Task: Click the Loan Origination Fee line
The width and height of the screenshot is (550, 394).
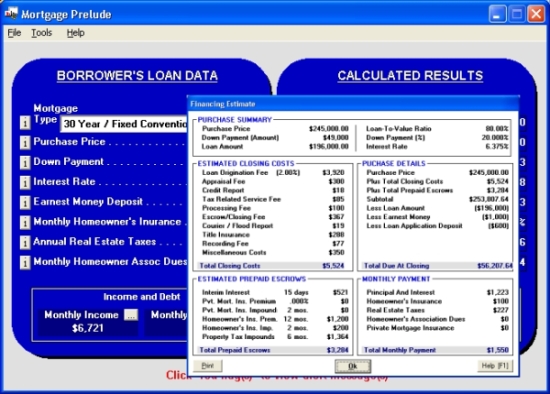Action: point(273,173)
